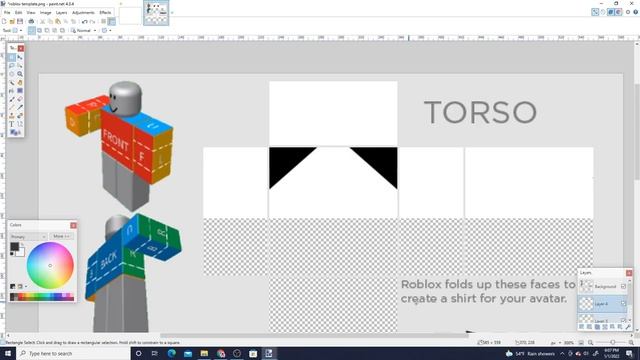Open the image list arrow beside thumbnails
The image size is (640, 360).
point(172,13)
